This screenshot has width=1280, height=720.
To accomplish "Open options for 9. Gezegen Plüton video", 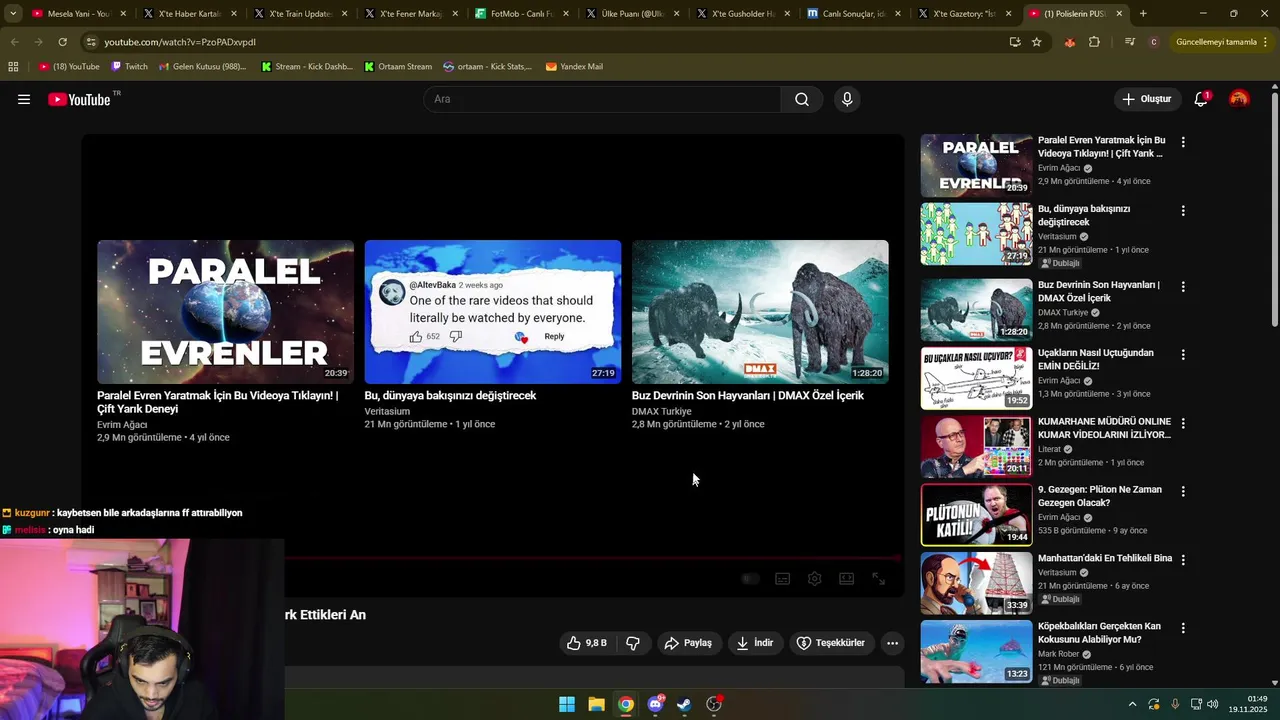I will [x=1183, y=492].
